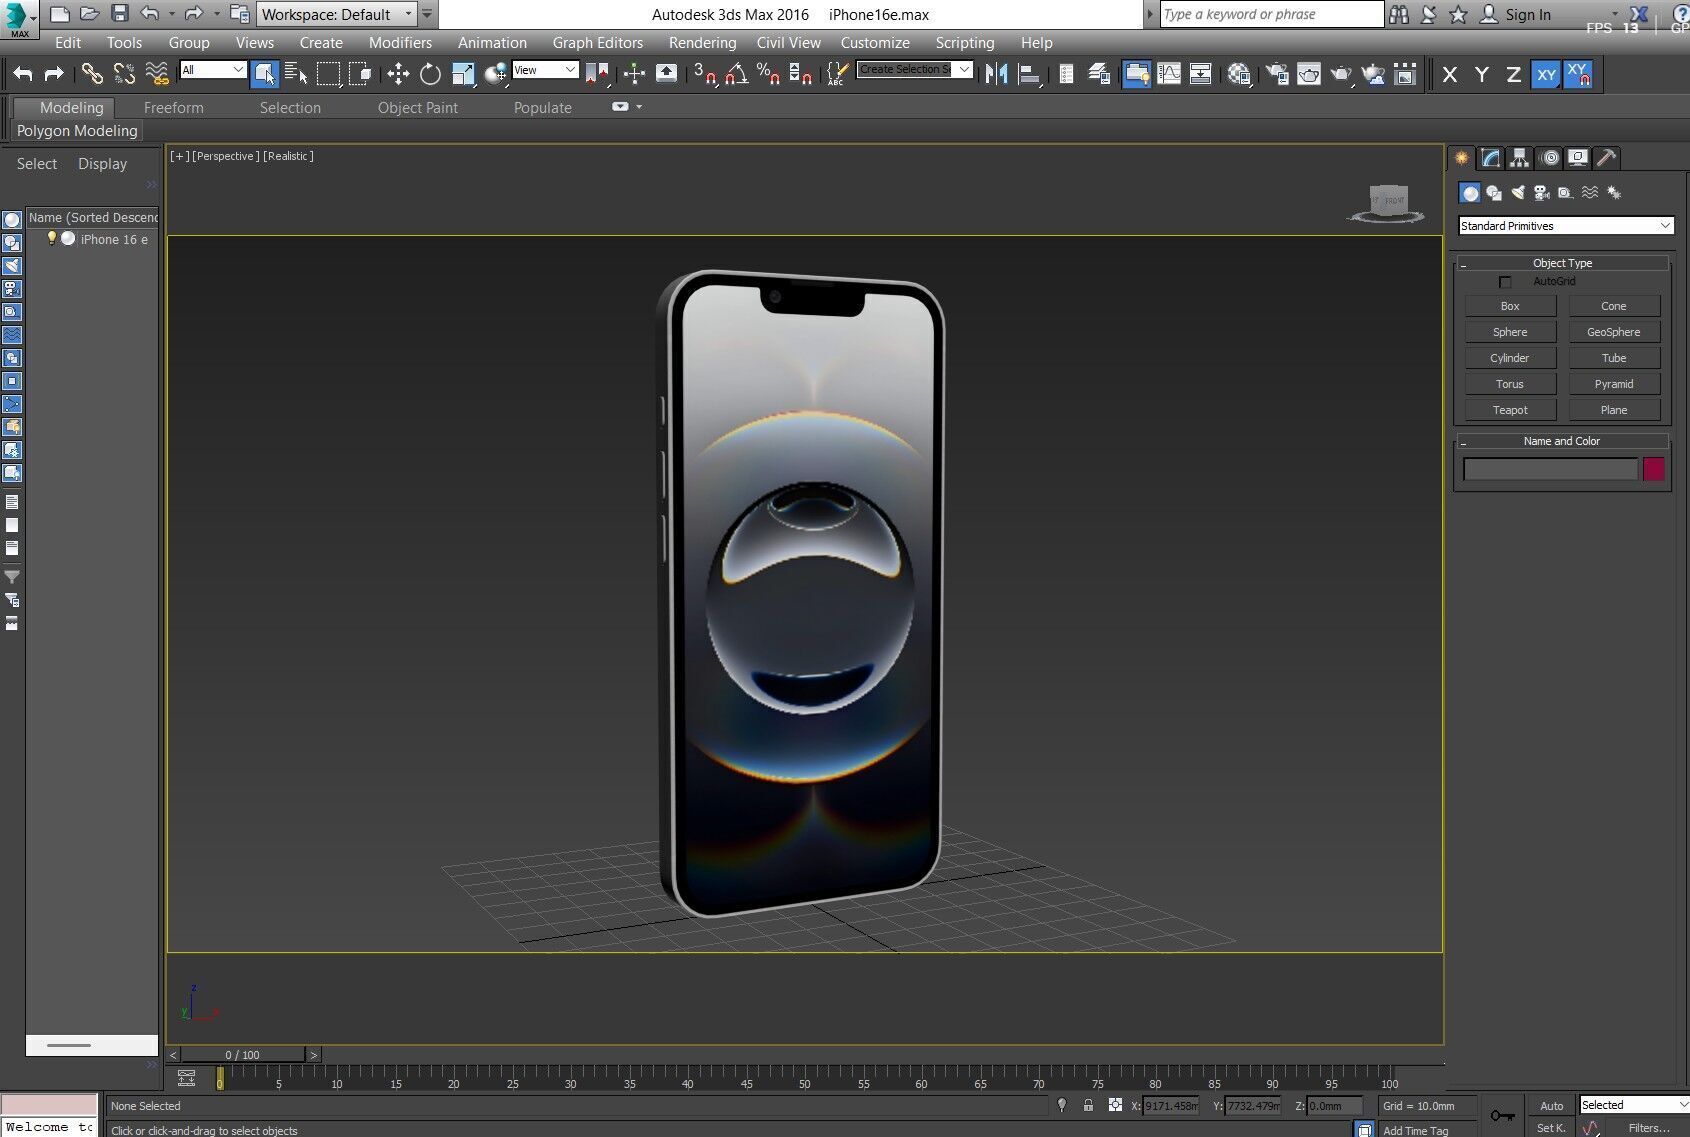Open Select by Name dialog
The image size is (1690, 1137).
296,73
